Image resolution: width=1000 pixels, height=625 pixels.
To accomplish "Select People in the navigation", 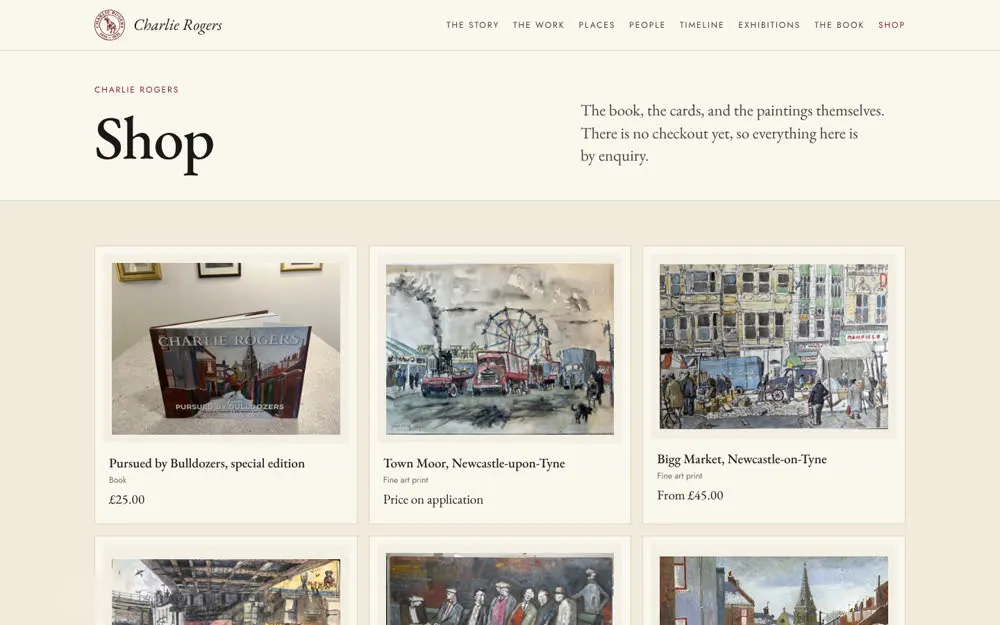I will tap(647, 25).
